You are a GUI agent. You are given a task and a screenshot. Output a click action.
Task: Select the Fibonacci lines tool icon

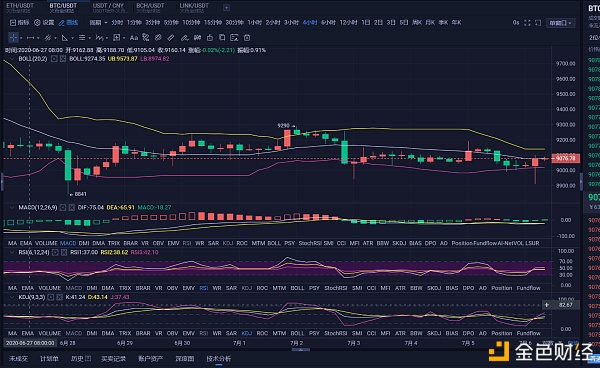point(82,37)
